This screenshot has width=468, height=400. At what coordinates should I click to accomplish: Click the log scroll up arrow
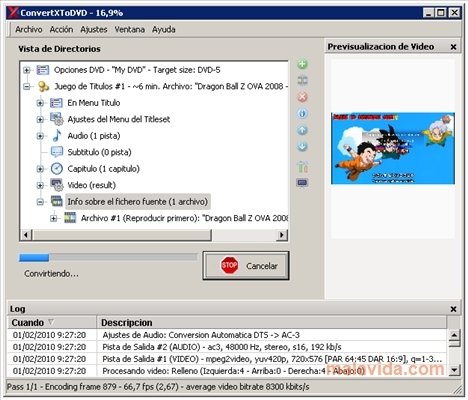(x=454, y=335)
